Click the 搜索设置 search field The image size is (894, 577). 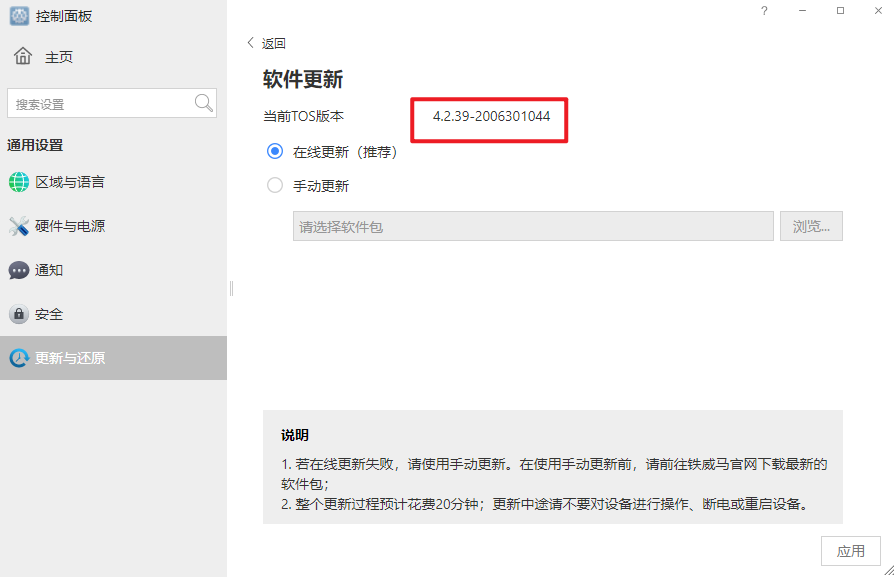tap(100, 104)
